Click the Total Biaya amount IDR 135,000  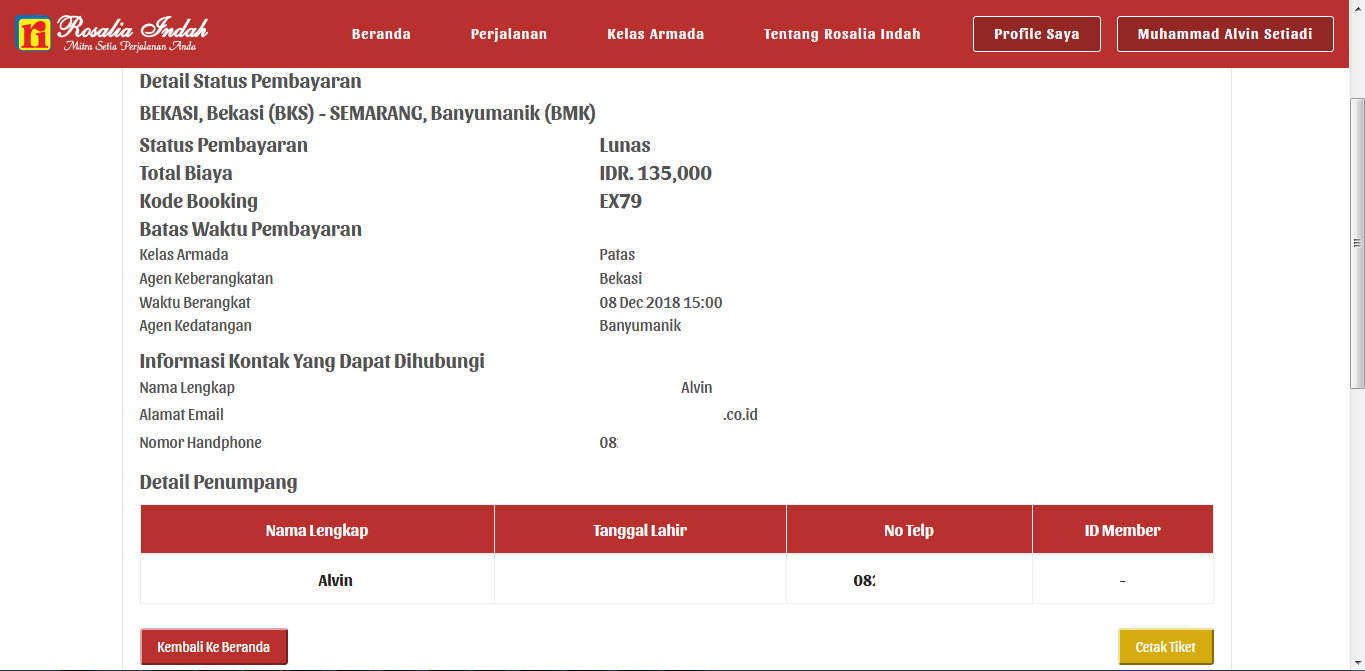pos(654,172)
